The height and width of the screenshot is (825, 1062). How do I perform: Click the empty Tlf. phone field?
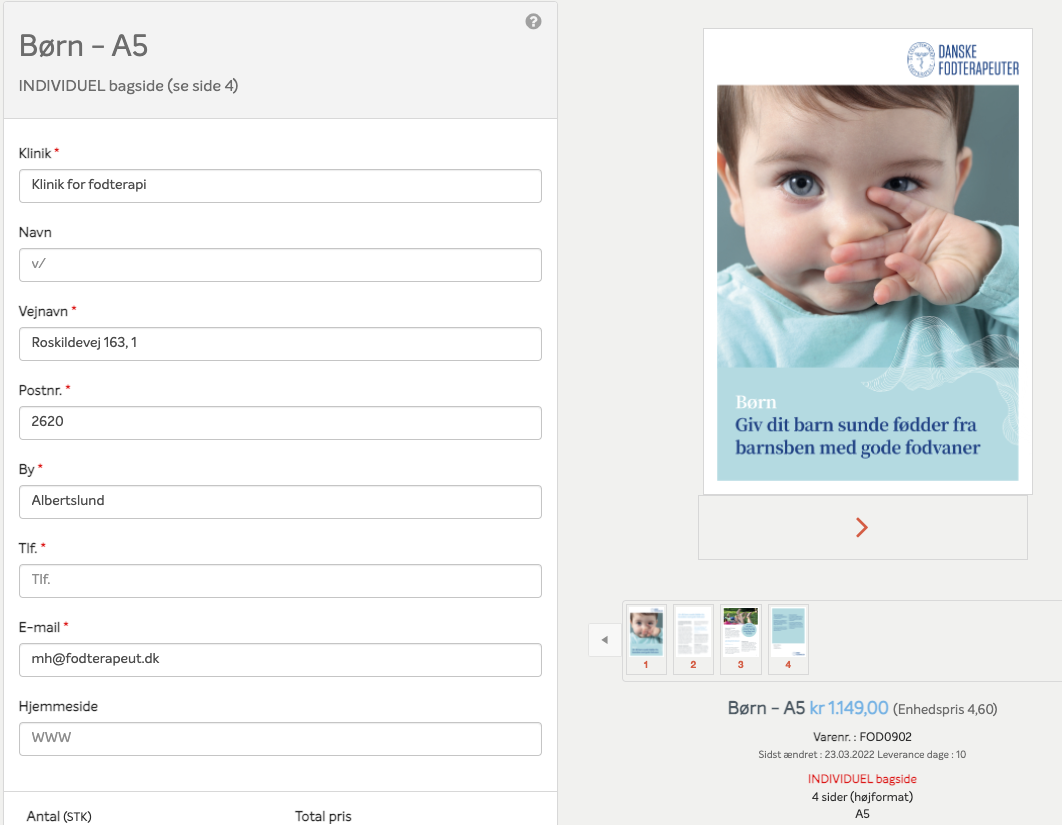[x=280, y=581]
